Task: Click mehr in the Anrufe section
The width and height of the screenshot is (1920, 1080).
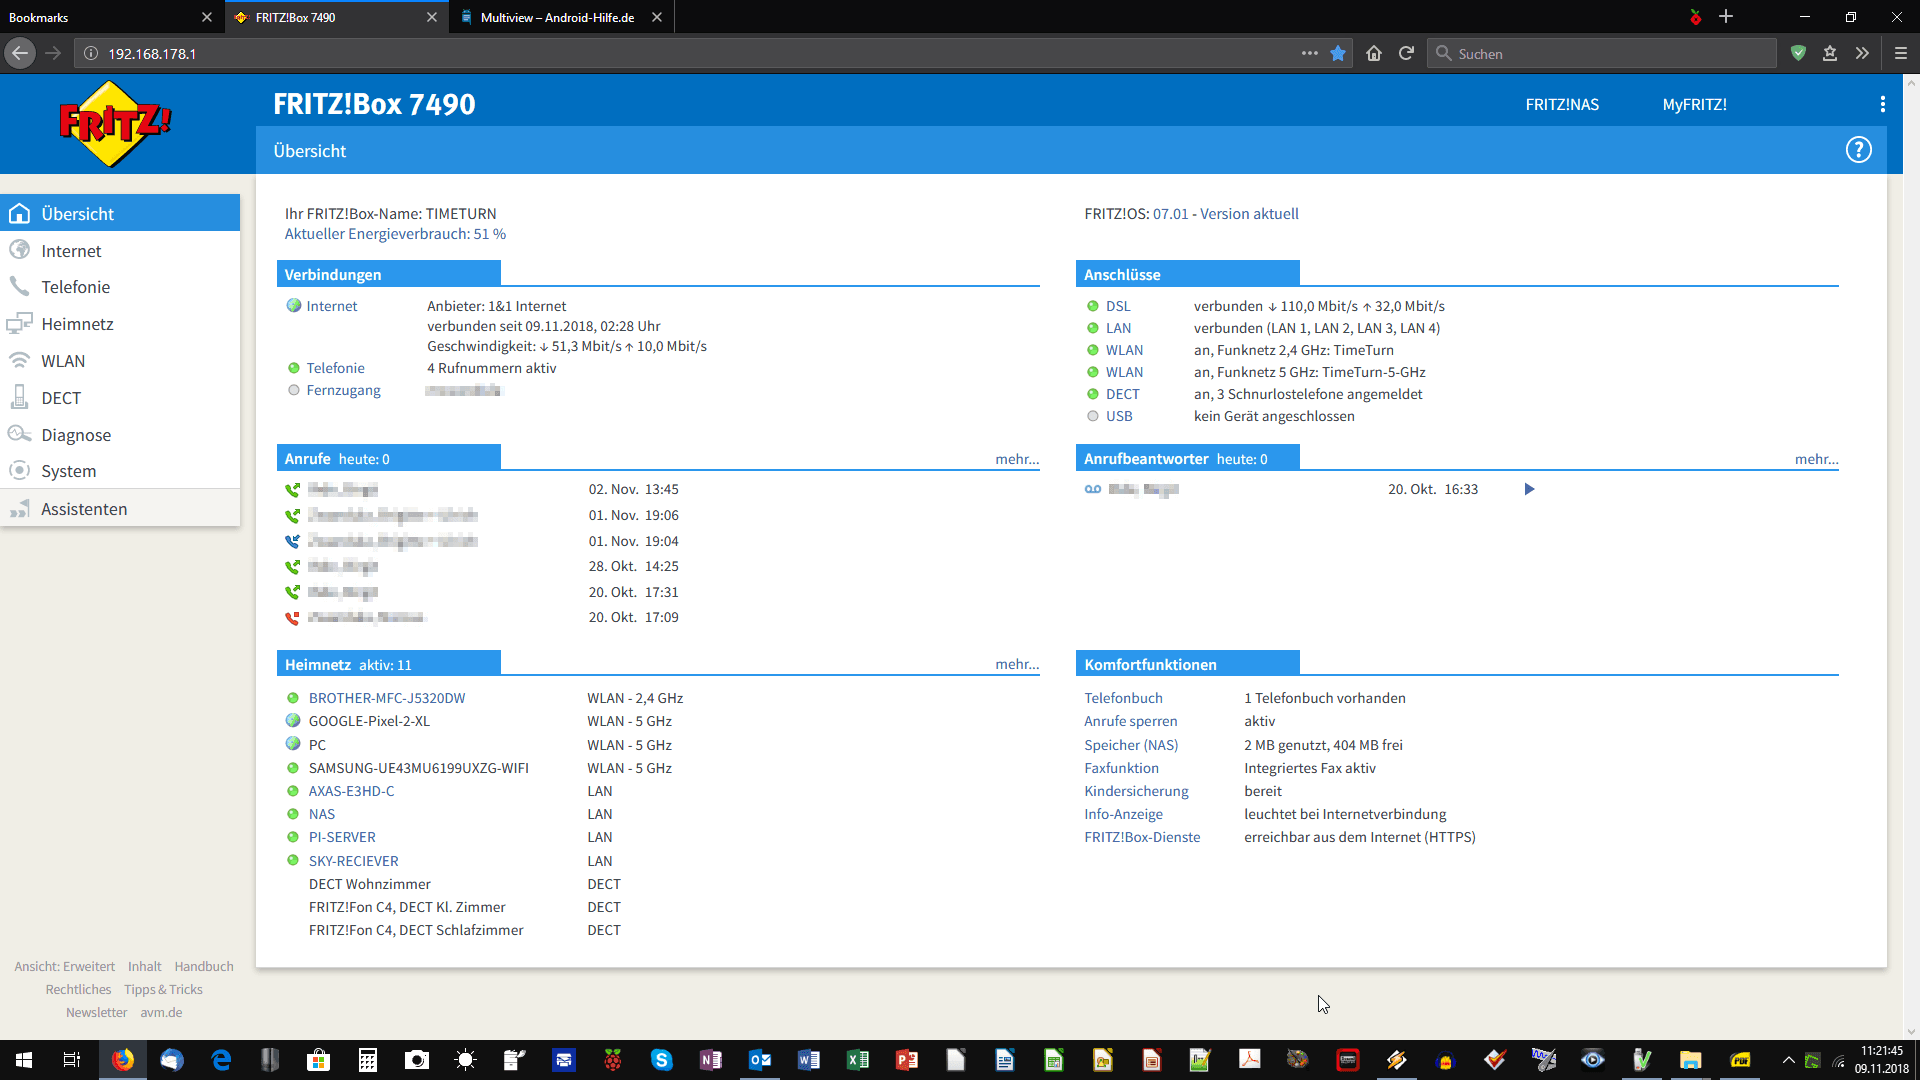Action: click(x=1017, y=459)
